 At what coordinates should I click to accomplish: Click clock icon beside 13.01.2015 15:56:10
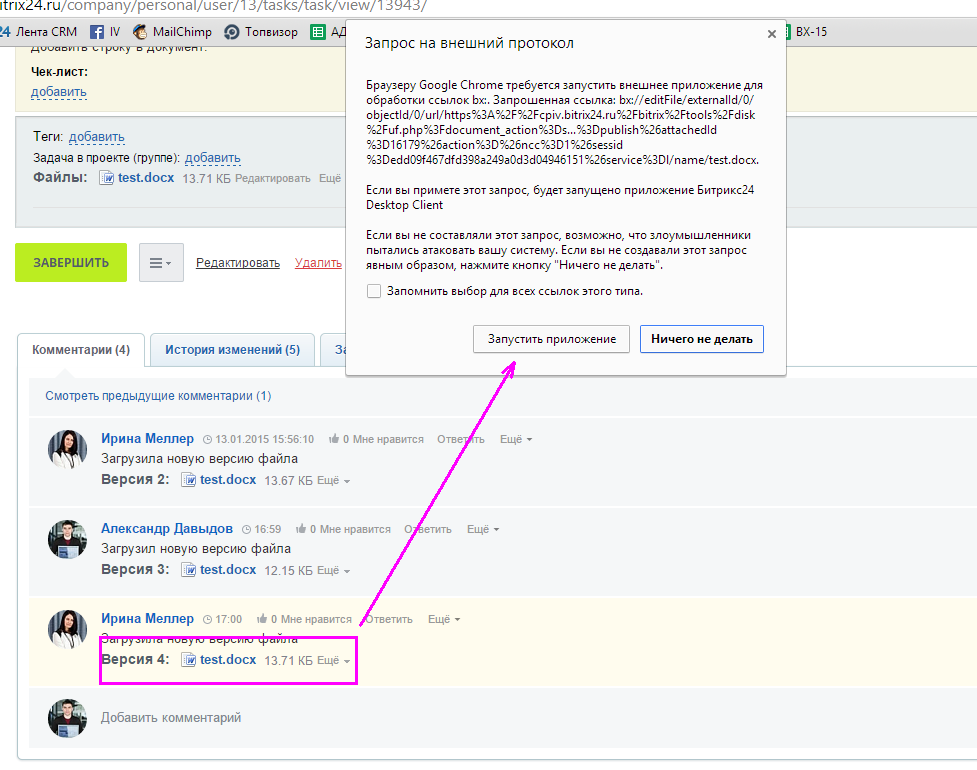click(207, 440)
